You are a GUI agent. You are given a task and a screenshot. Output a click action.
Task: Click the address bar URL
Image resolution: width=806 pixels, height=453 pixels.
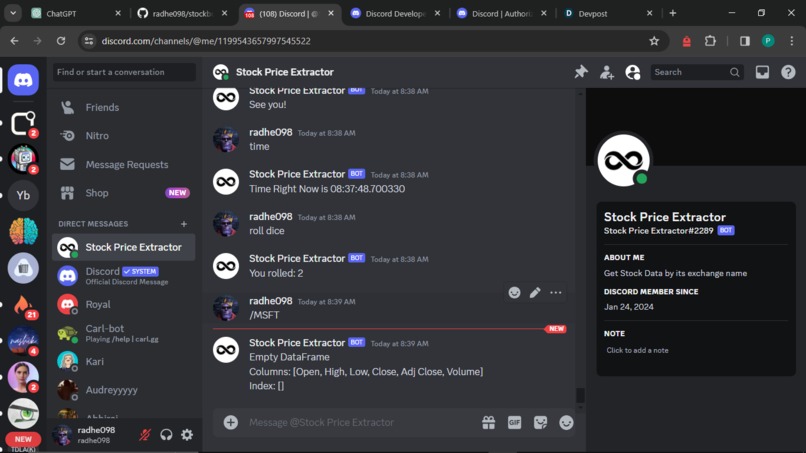[206, 41]
